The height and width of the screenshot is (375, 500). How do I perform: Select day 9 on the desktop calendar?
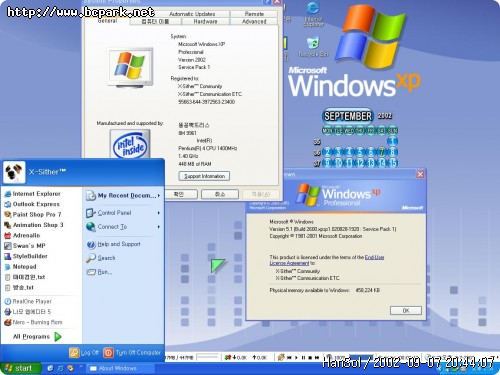(327, 163)
